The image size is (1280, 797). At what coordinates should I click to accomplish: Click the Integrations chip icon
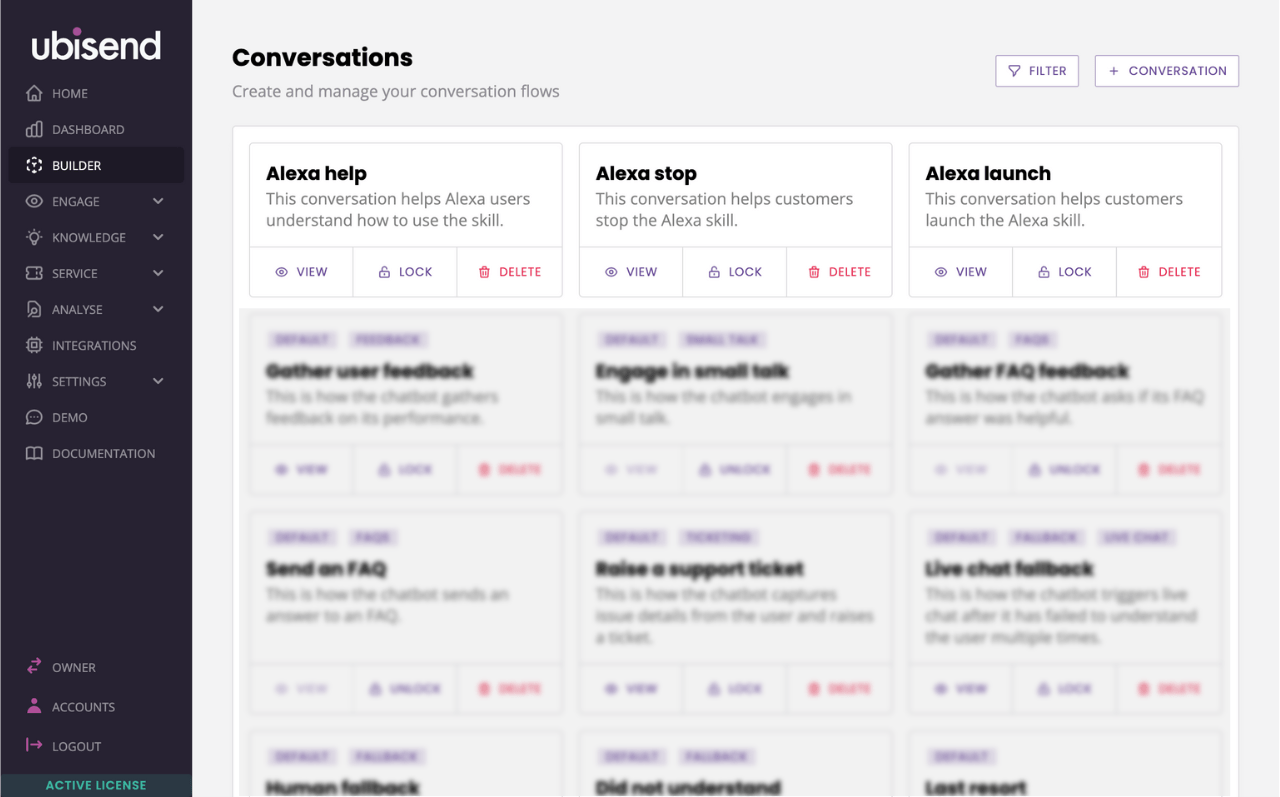(x=34, y=345)
